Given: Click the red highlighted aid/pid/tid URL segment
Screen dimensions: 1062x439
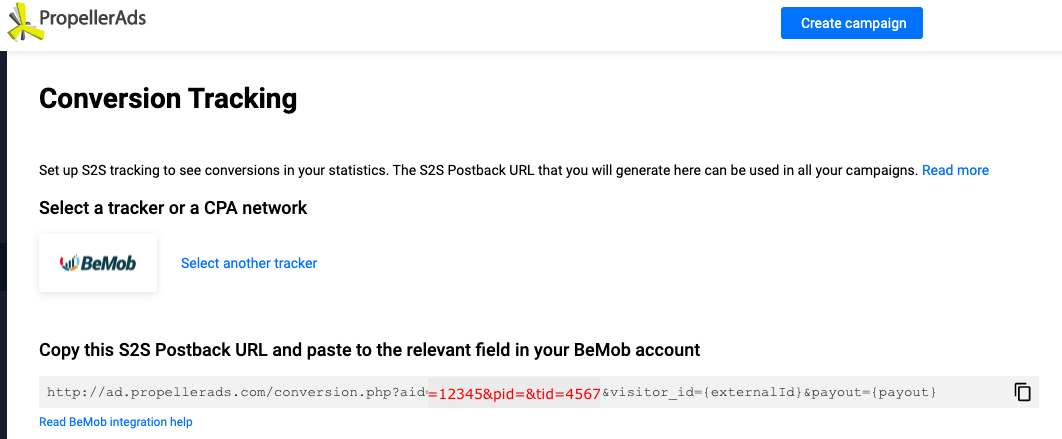Looking at the screenshot, I should point(514,394).
